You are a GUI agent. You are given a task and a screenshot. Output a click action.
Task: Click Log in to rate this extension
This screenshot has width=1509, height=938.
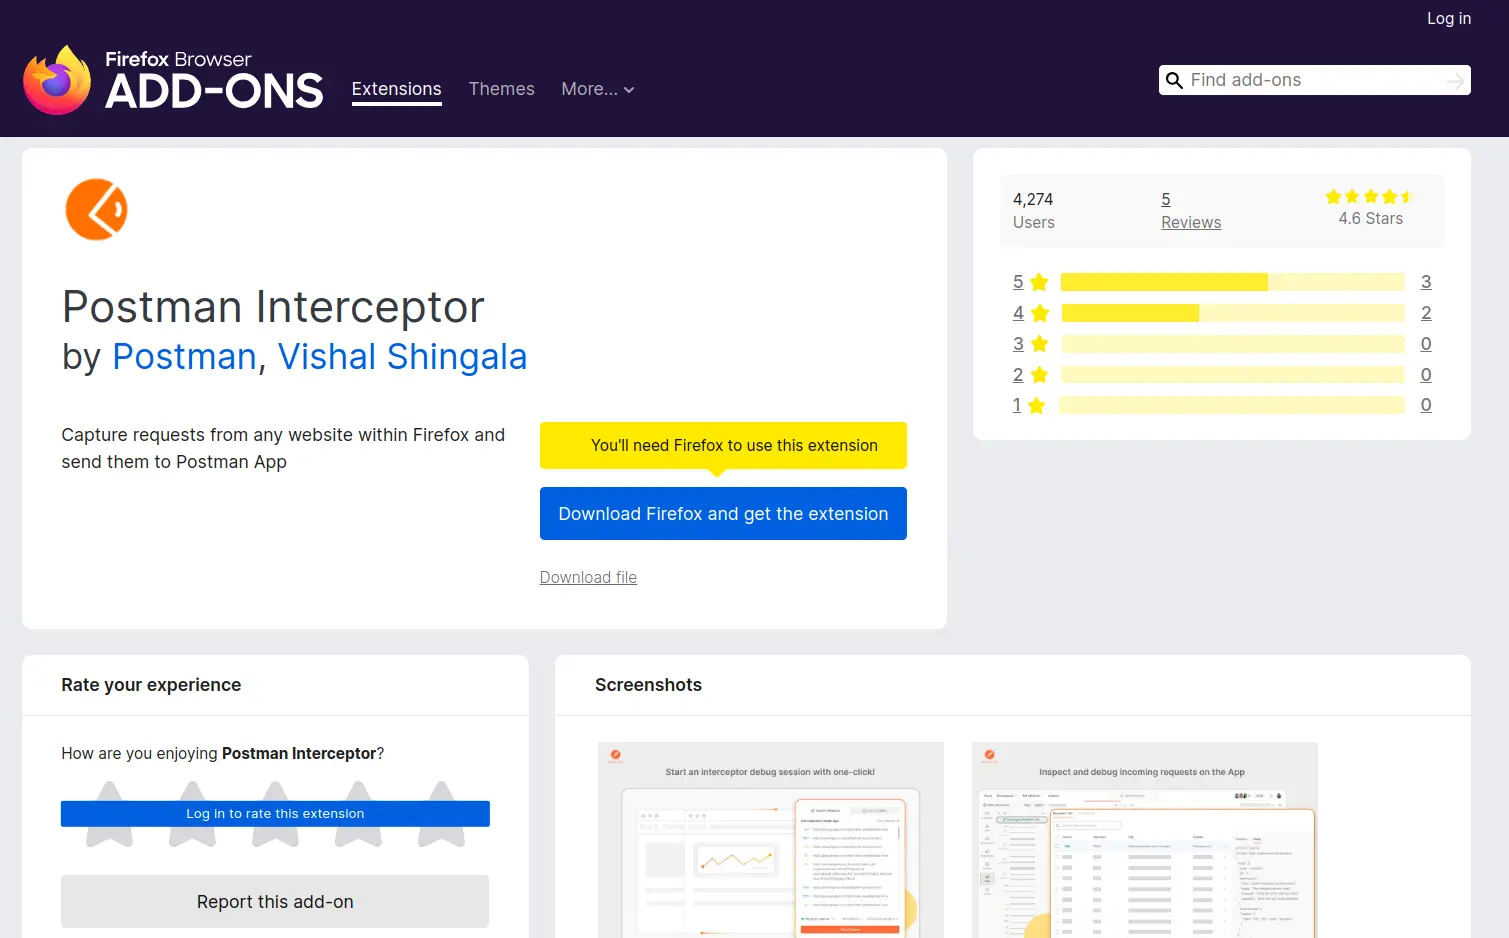click(x=275, y=814)
